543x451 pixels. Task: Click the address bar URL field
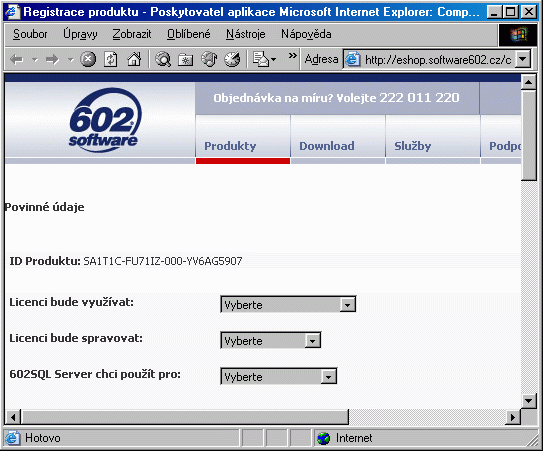(x=438, y=60)
